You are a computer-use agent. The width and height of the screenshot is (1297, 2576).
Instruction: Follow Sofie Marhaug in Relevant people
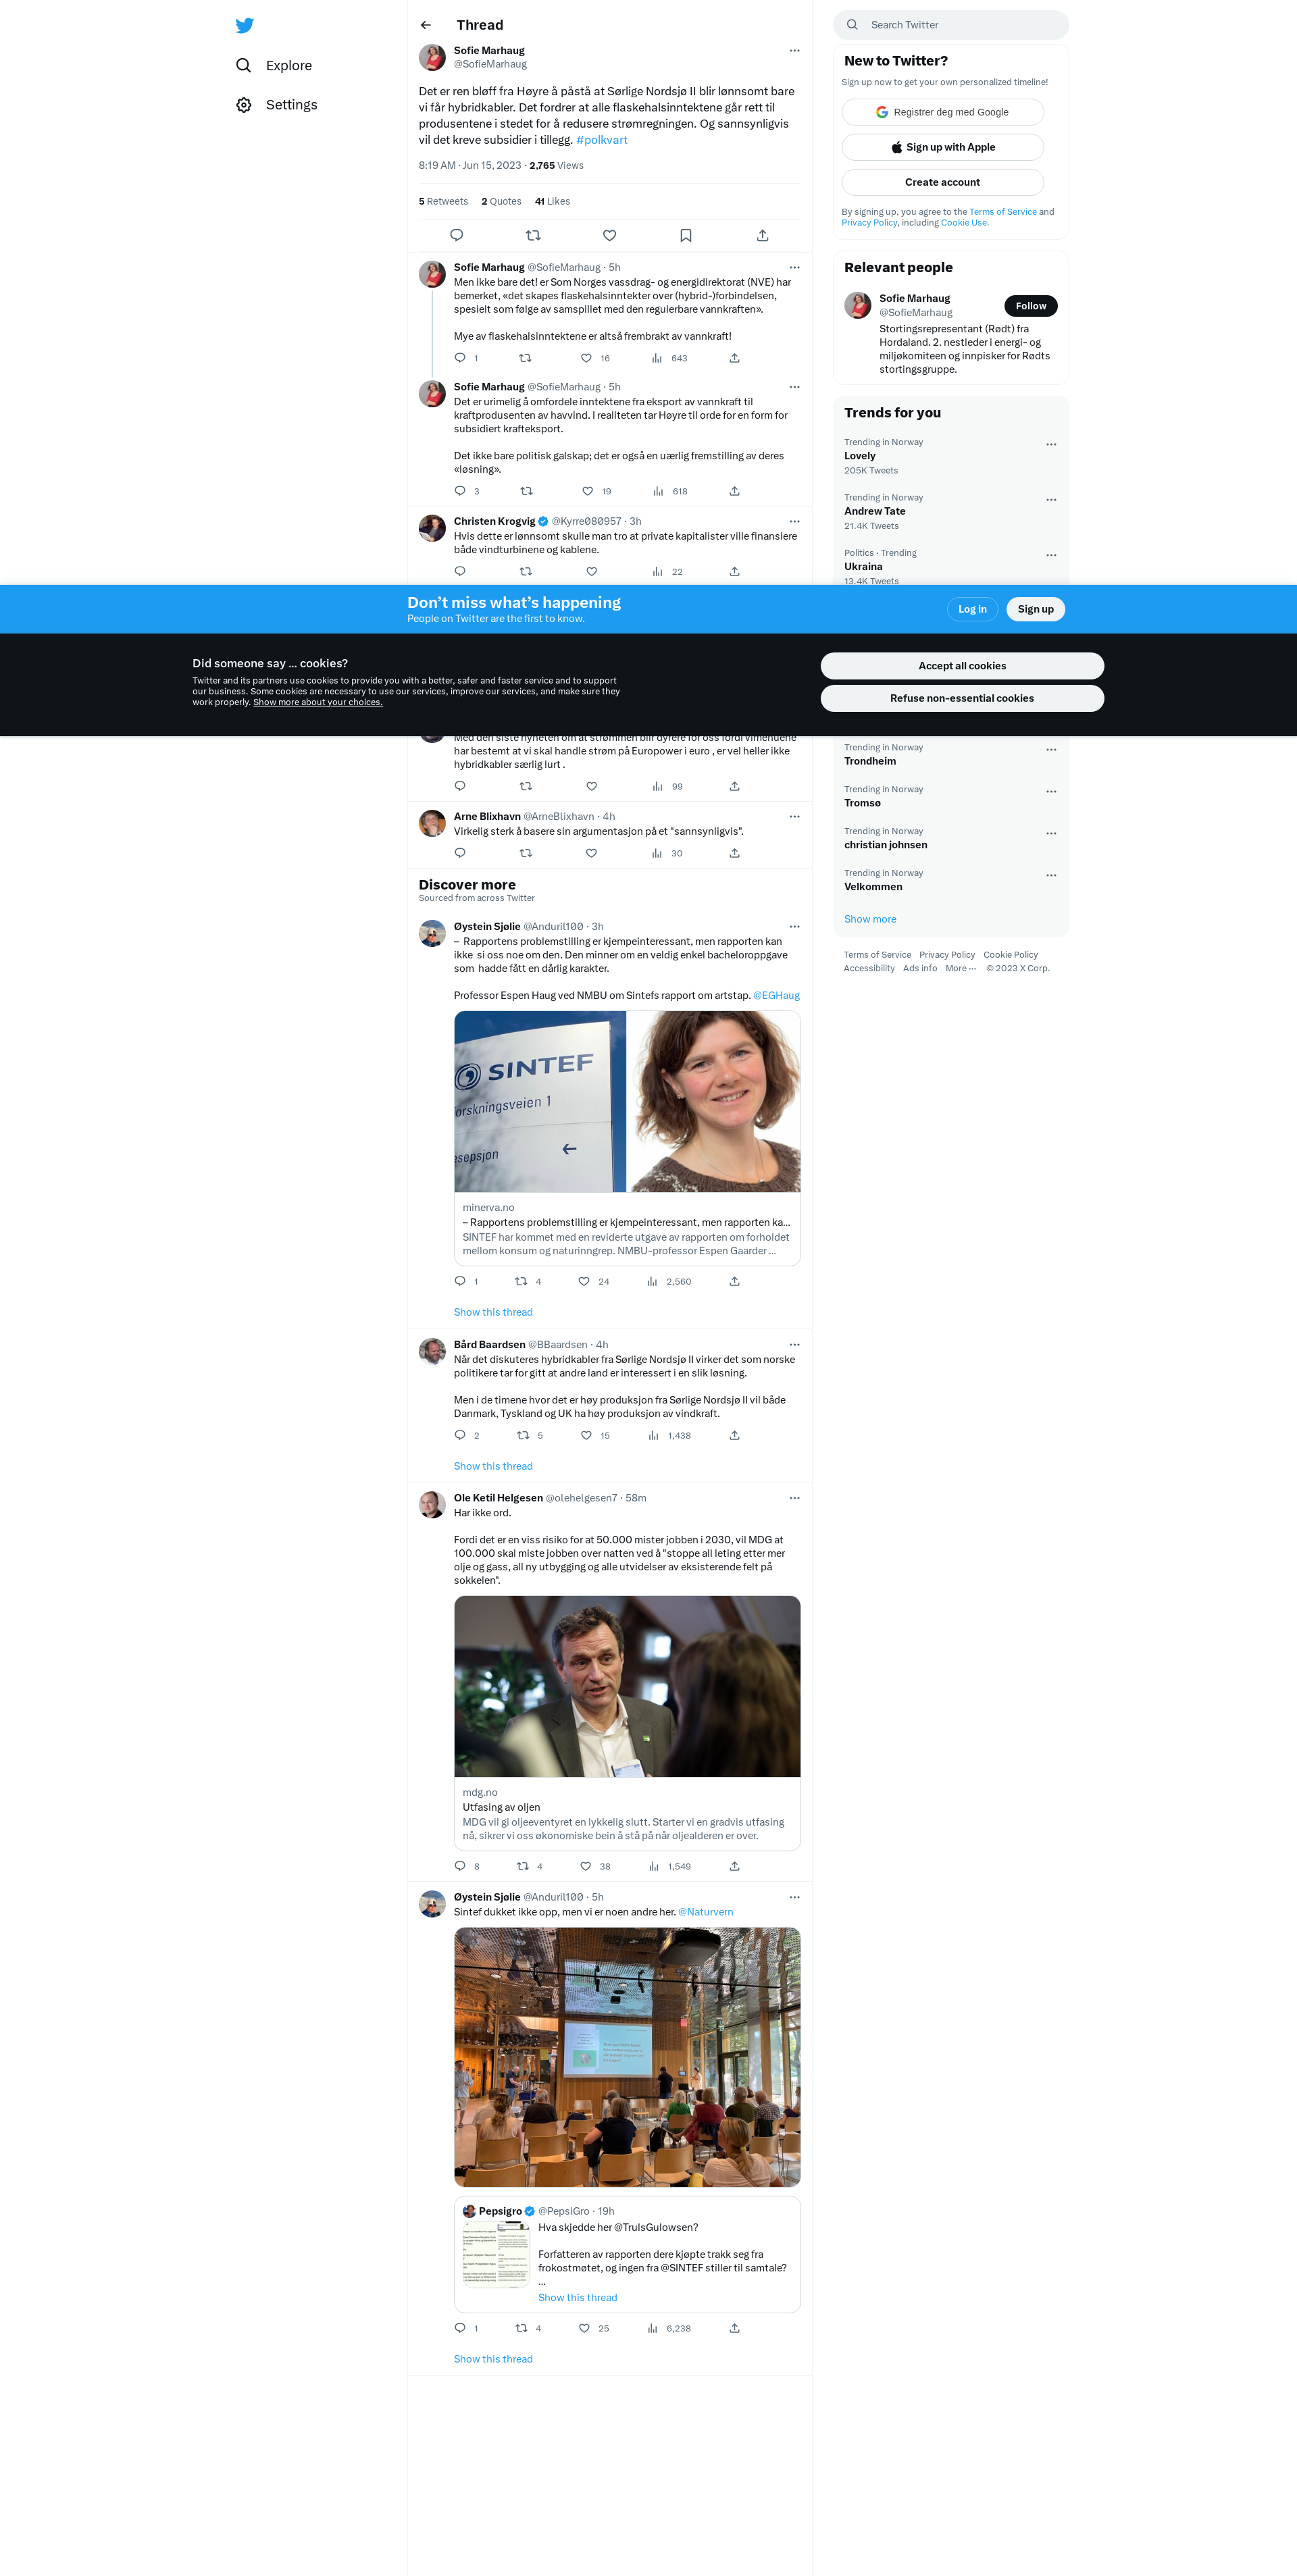point(1030,306)
